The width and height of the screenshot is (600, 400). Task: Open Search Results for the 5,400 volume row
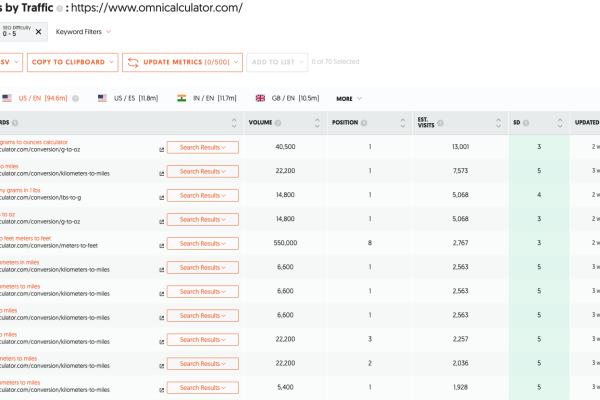[x=203, y=388]
